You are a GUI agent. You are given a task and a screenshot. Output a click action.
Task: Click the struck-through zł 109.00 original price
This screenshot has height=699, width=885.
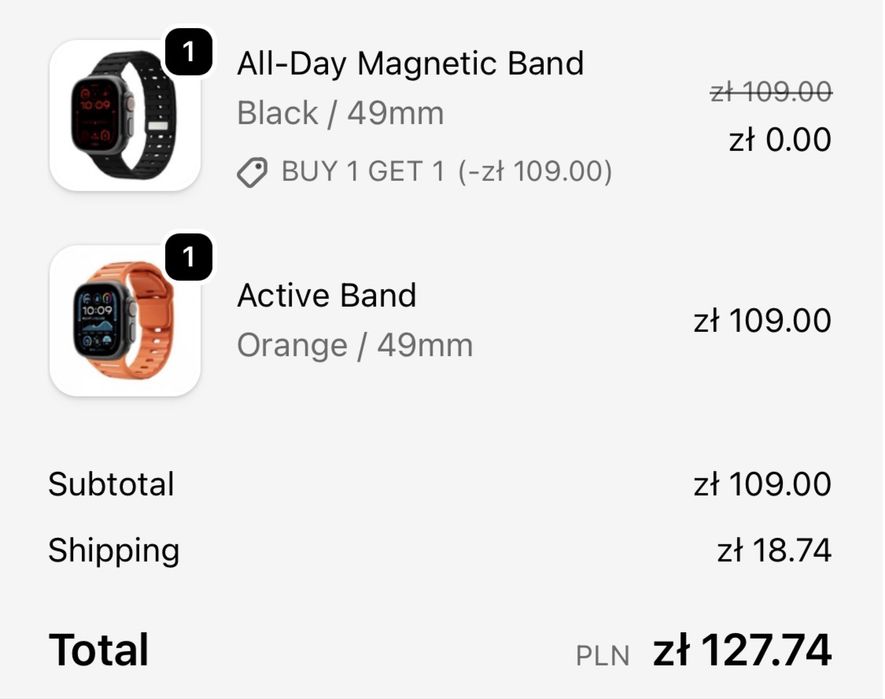(770, 92)
